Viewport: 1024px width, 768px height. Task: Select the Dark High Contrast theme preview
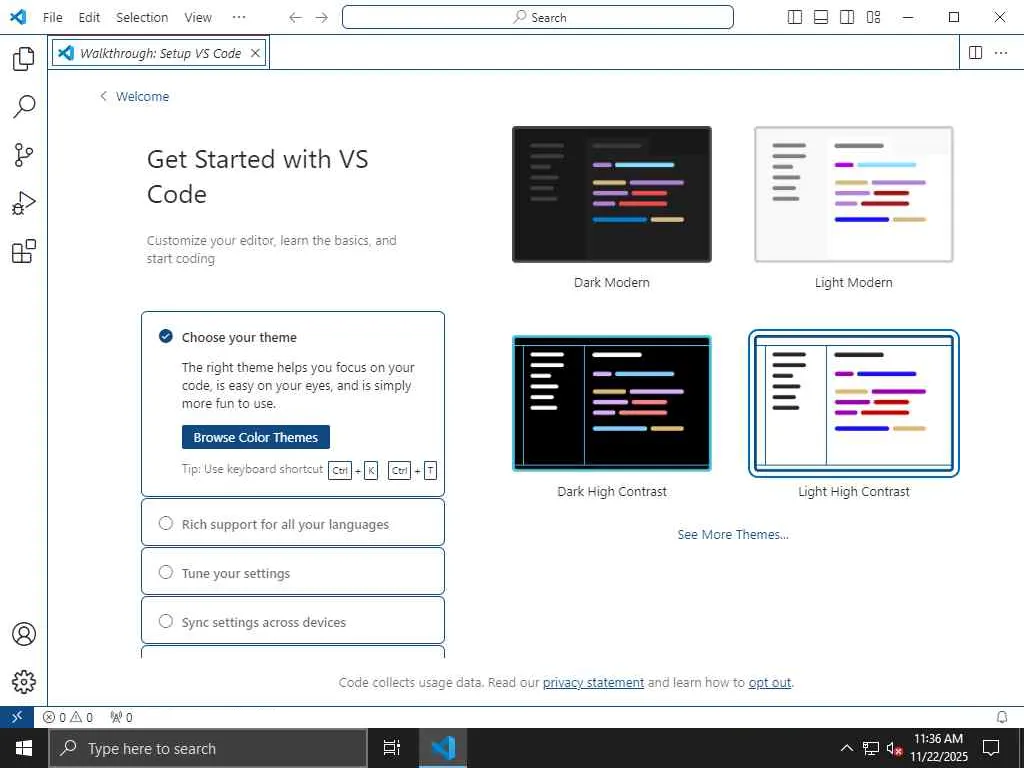coord(612,403)
